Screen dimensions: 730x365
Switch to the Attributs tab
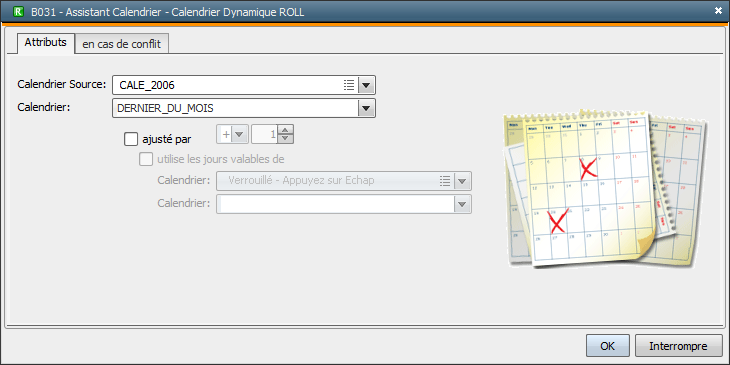(46, 42)
